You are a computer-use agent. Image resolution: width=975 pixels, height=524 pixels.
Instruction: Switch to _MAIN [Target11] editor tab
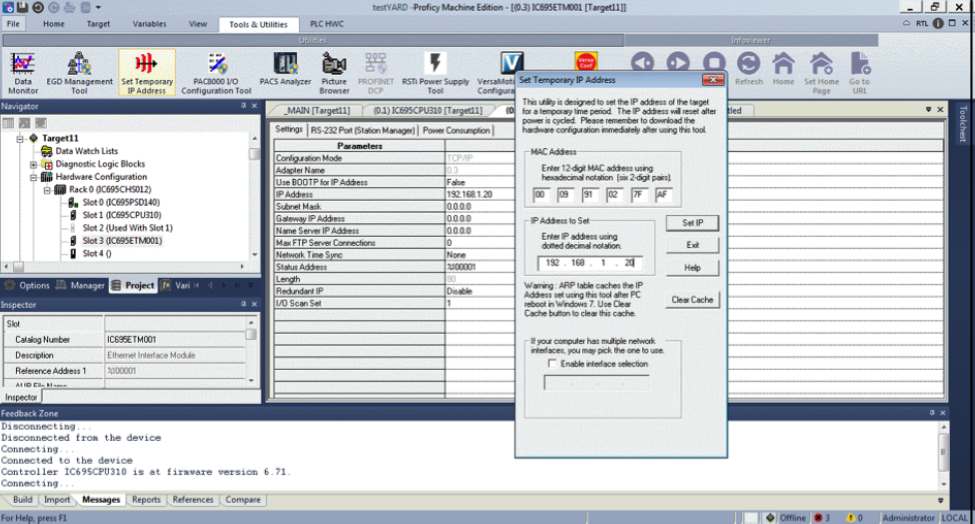[317, 111]
